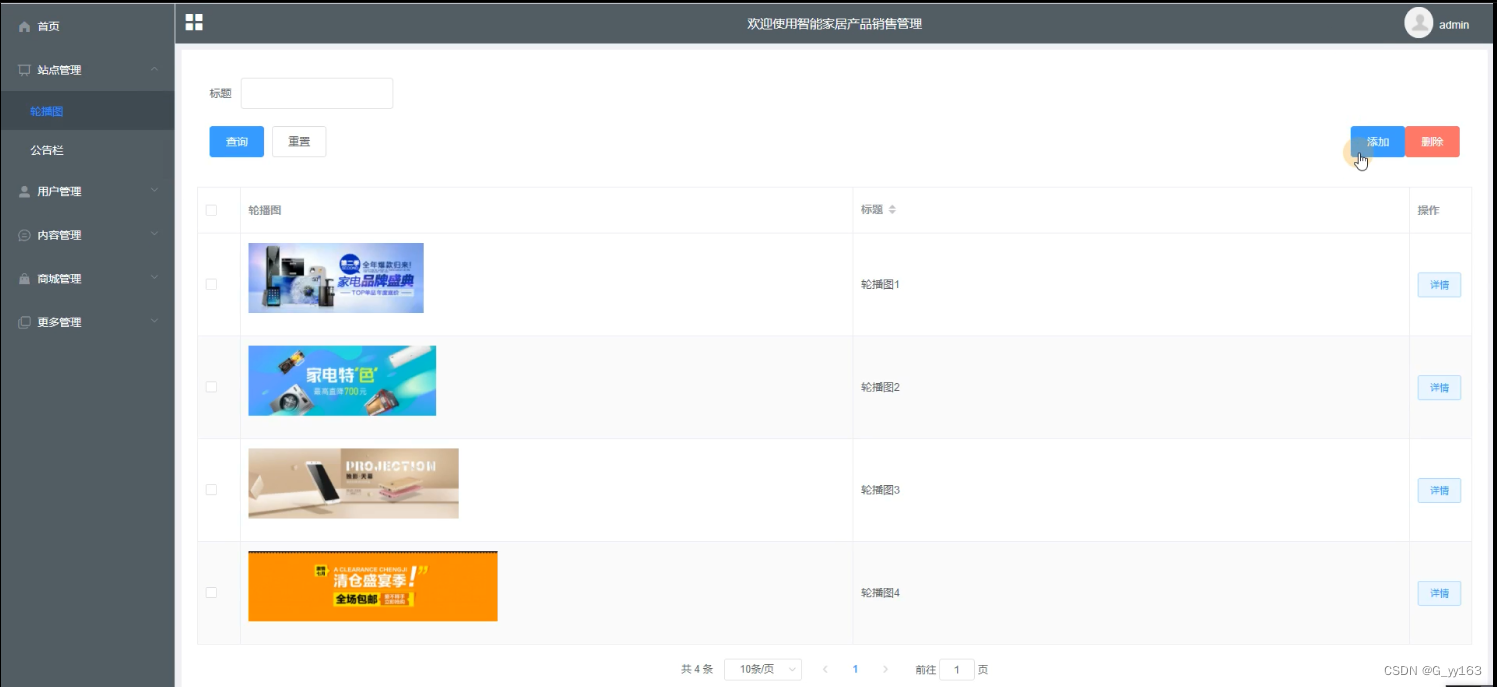This screenshot has width=1497, height=687.
Task: Sort by 标题 column arrows
Action: pyautogui.click(x=892, y=210)
